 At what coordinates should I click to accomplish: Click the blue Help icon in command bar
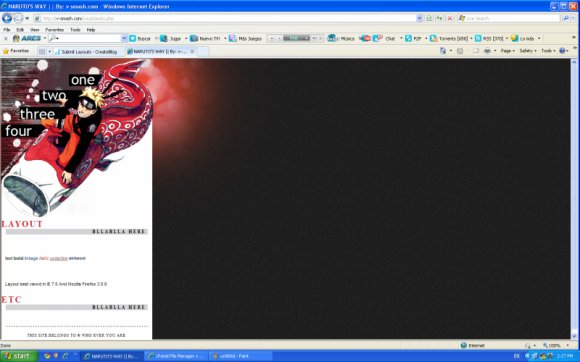(562, 51)
